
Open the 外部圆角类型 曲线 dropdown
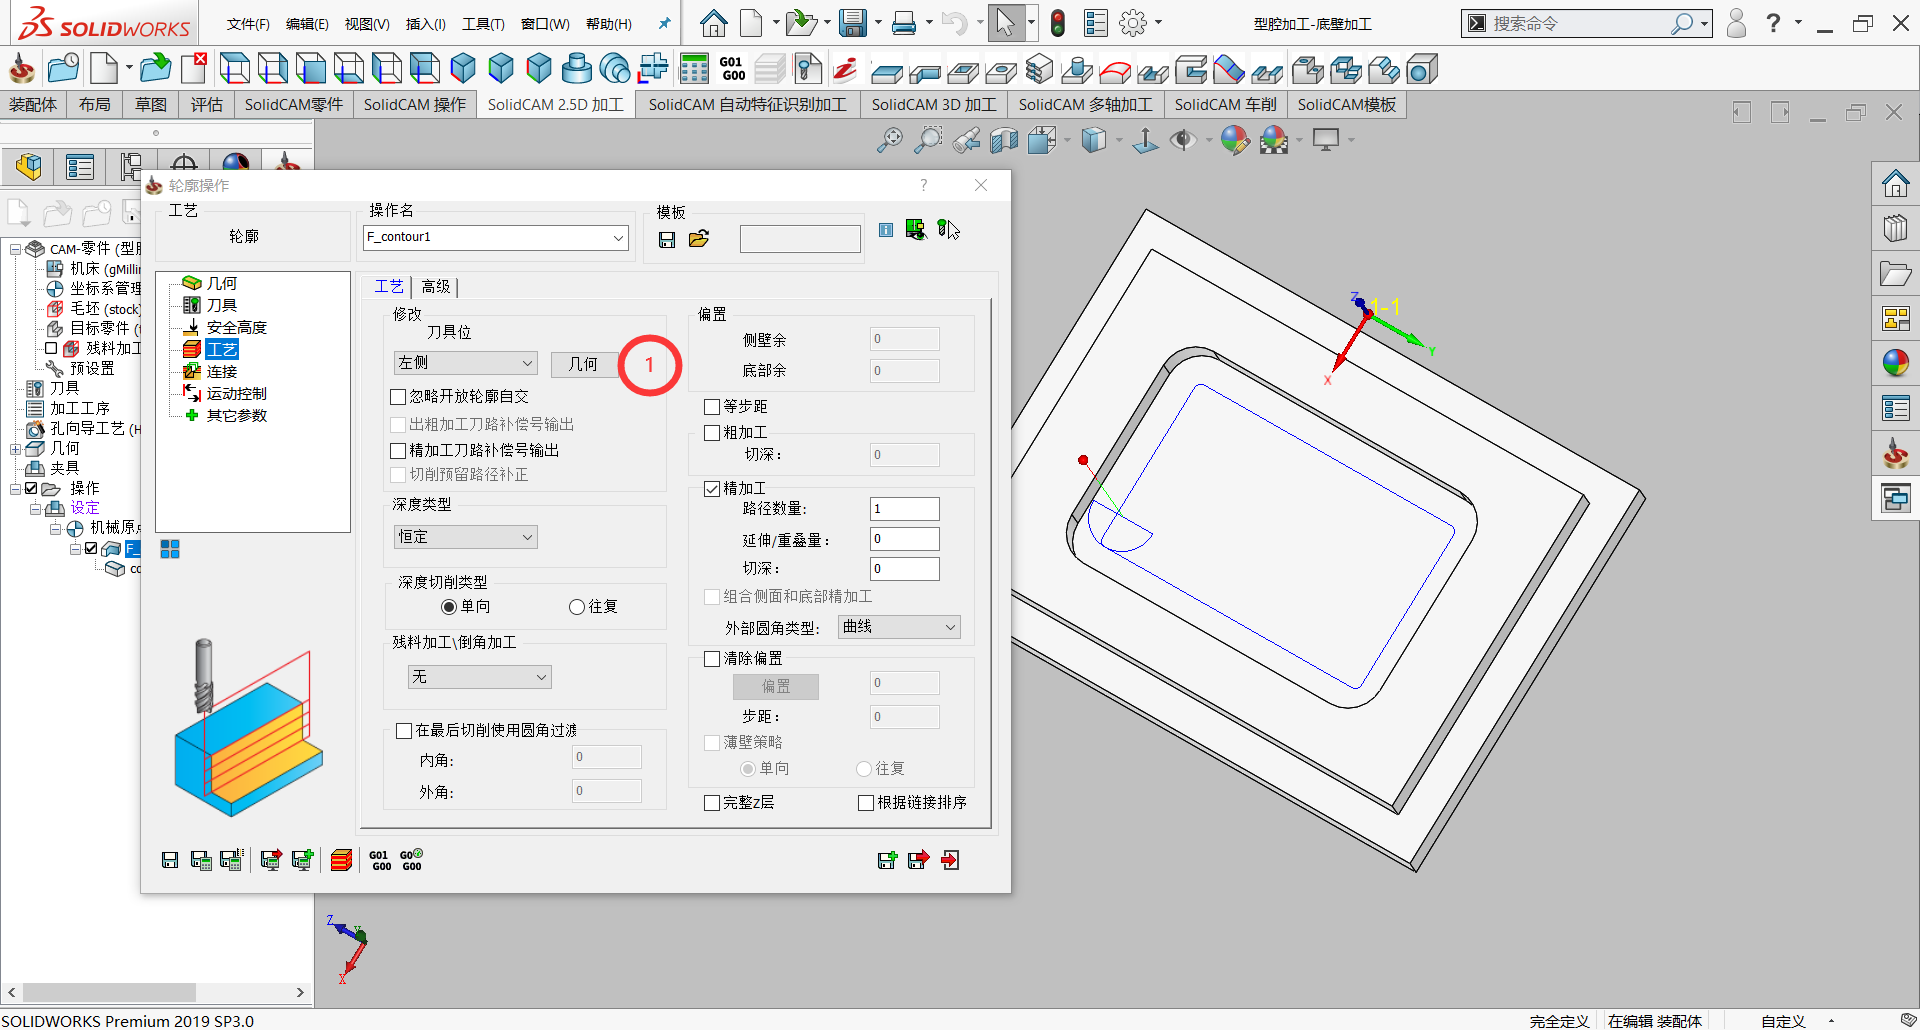(x=899, y=627)
